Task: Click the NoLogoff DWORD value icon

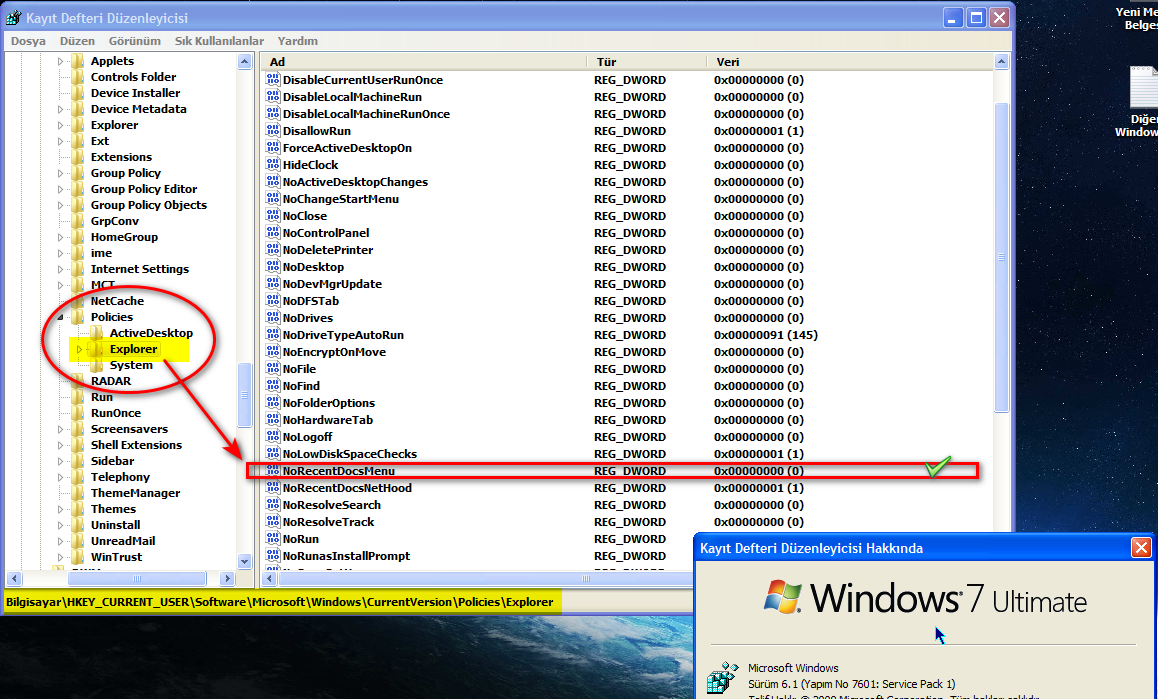Action: pyautogui.click(x=273, y=437)
